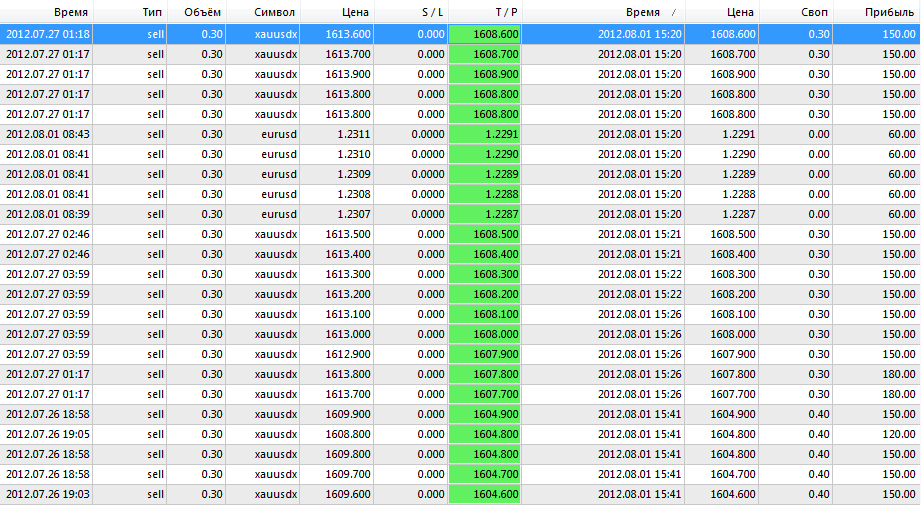Screen dimensions: 921x505
Task: Sort by the T / P column header
Action: (x=485, y=12)
